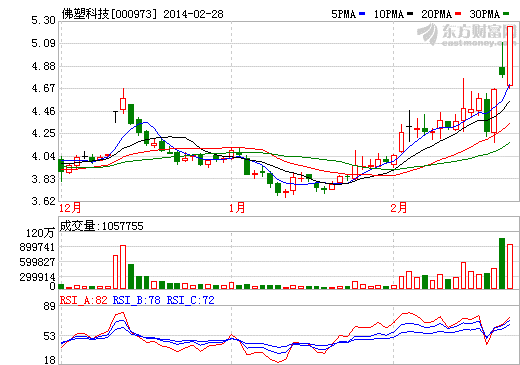The height and width of the screenshot is (365, 520).
Task: Click the last red candlestick near 5.30
Action: point(510,56)
